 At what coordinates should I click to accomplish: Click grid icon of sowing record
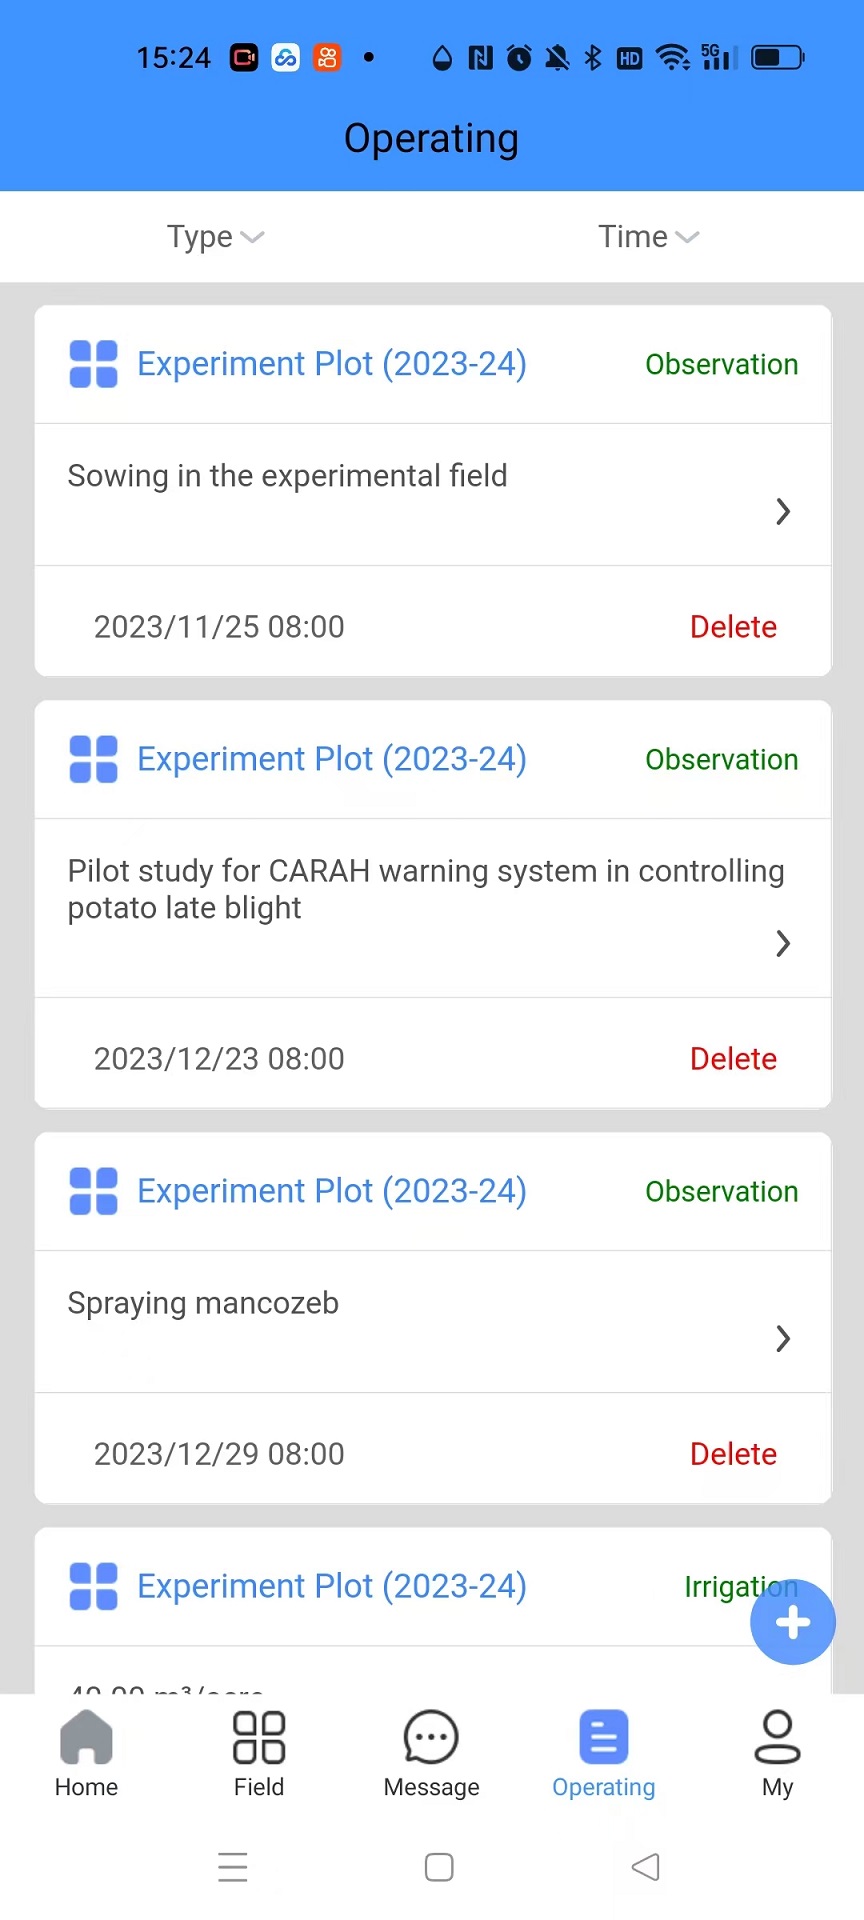tap(93, 364)
